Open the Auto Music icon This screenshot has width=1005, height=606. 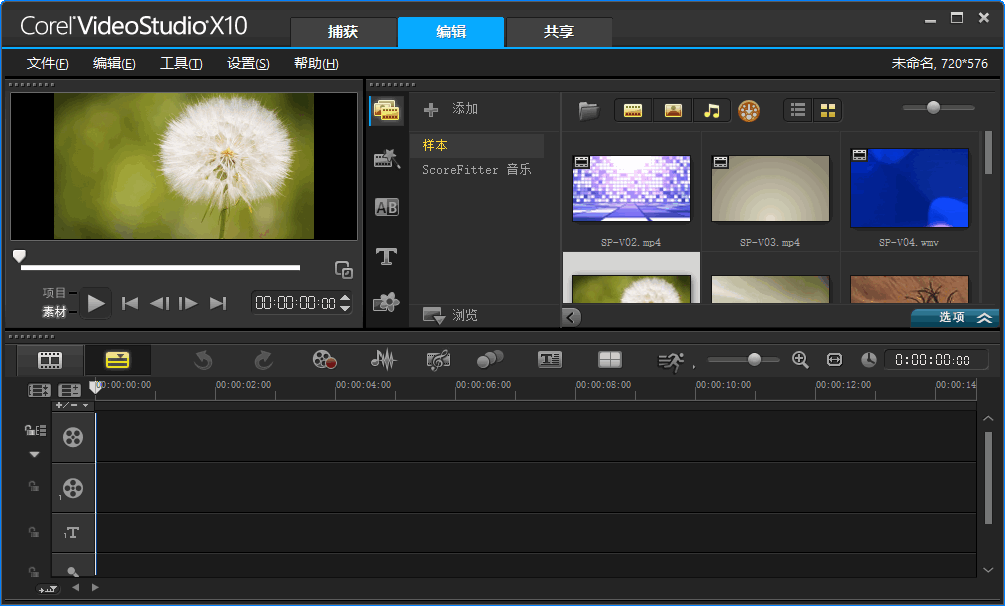click(438, 360)
